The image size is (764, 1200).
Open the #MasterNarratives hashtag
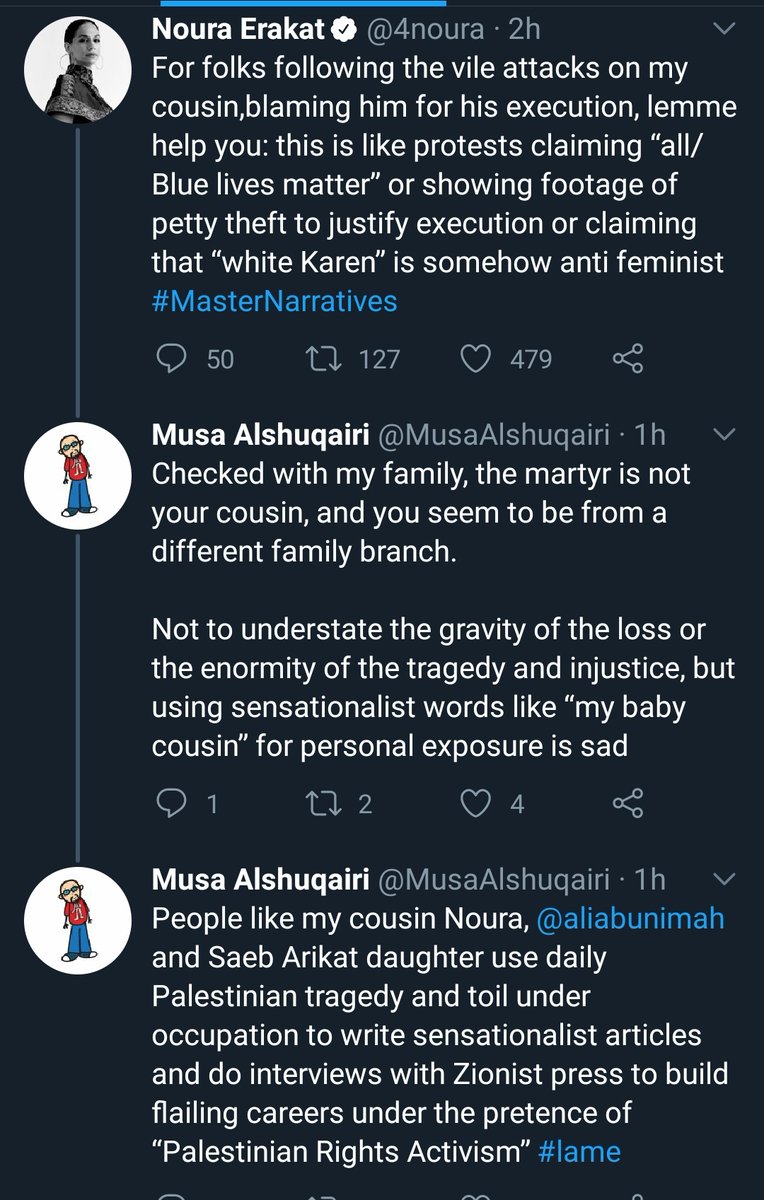click(x=274, y=300)
